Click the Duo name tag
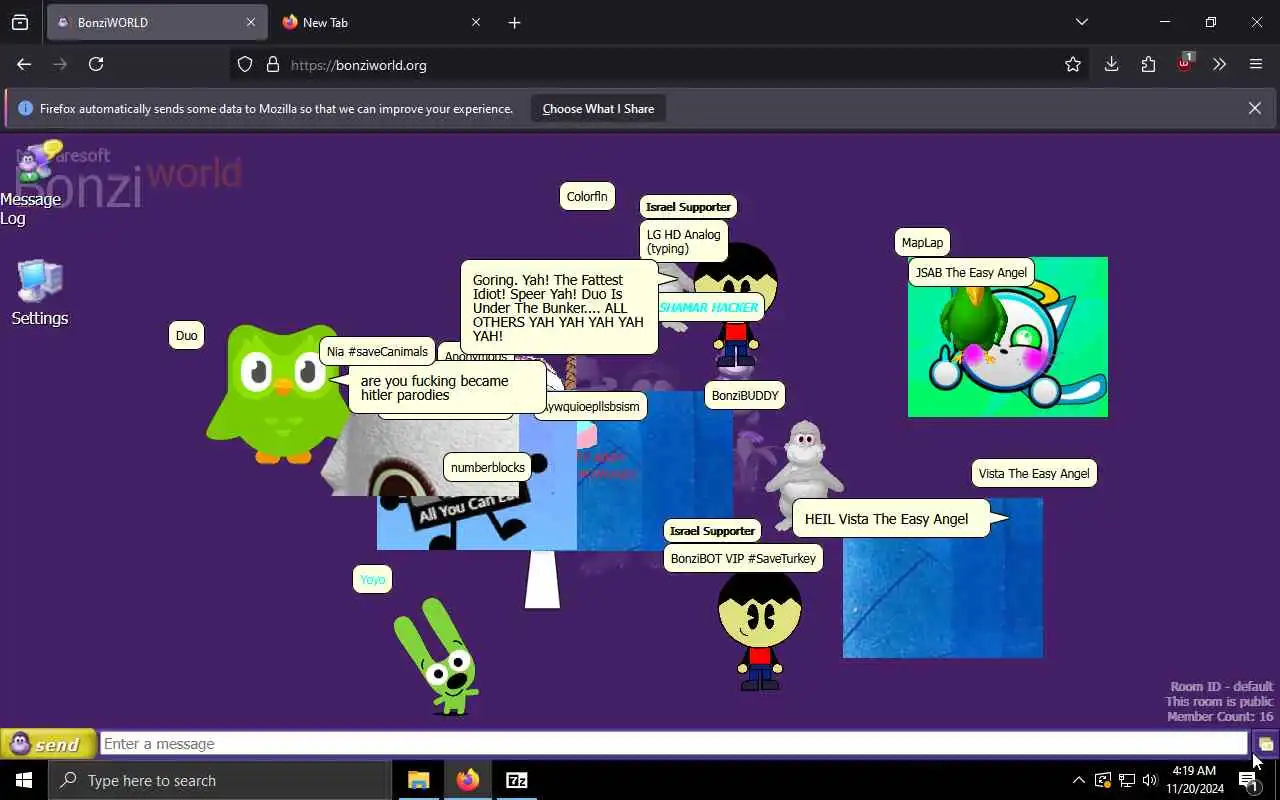1280x800 pixels. coord(187,335)
